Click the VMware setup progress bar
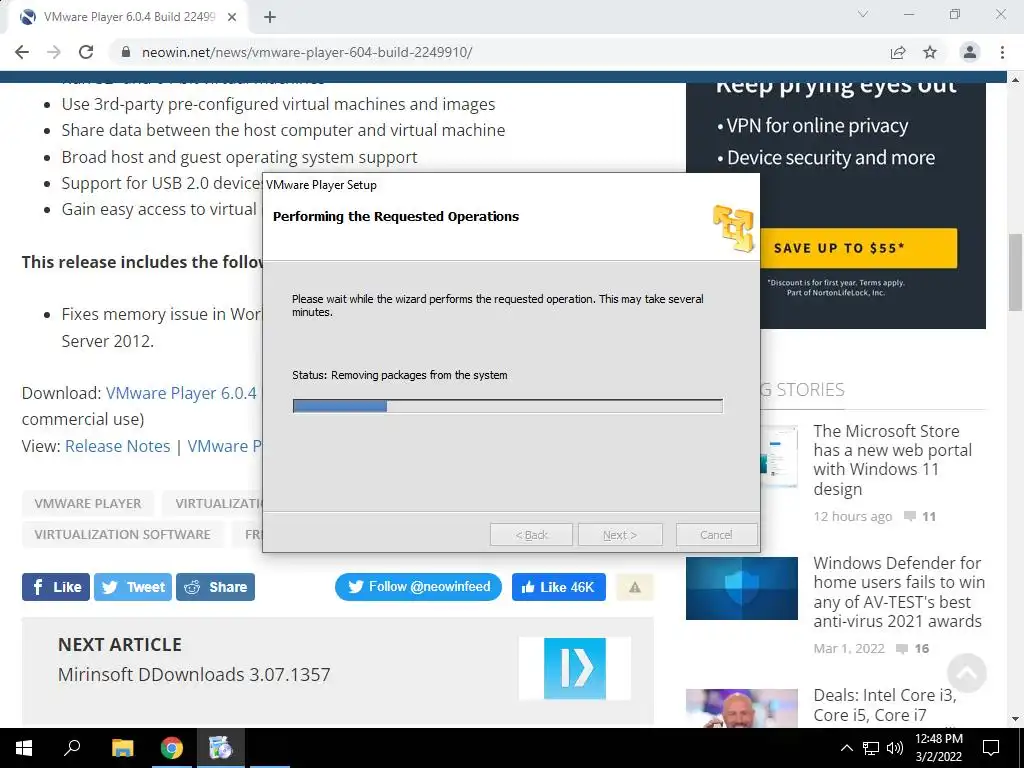The image size is (1024, 768). click(x=507, y=406)
